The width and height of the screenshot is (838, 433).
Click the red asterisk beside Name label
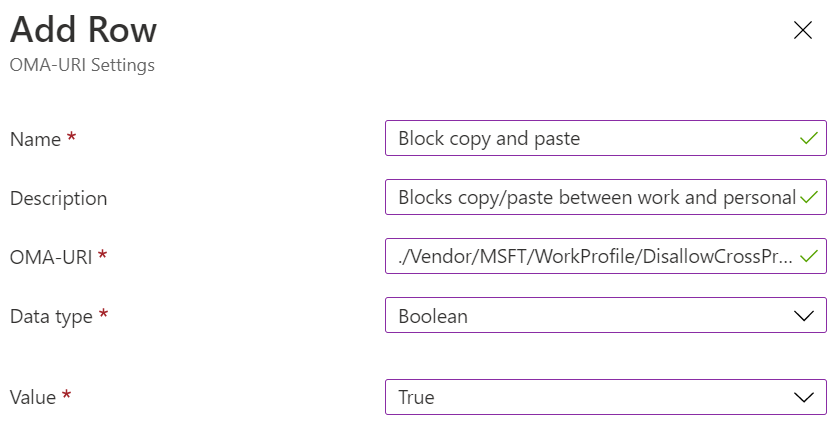[x=71, y=137]
